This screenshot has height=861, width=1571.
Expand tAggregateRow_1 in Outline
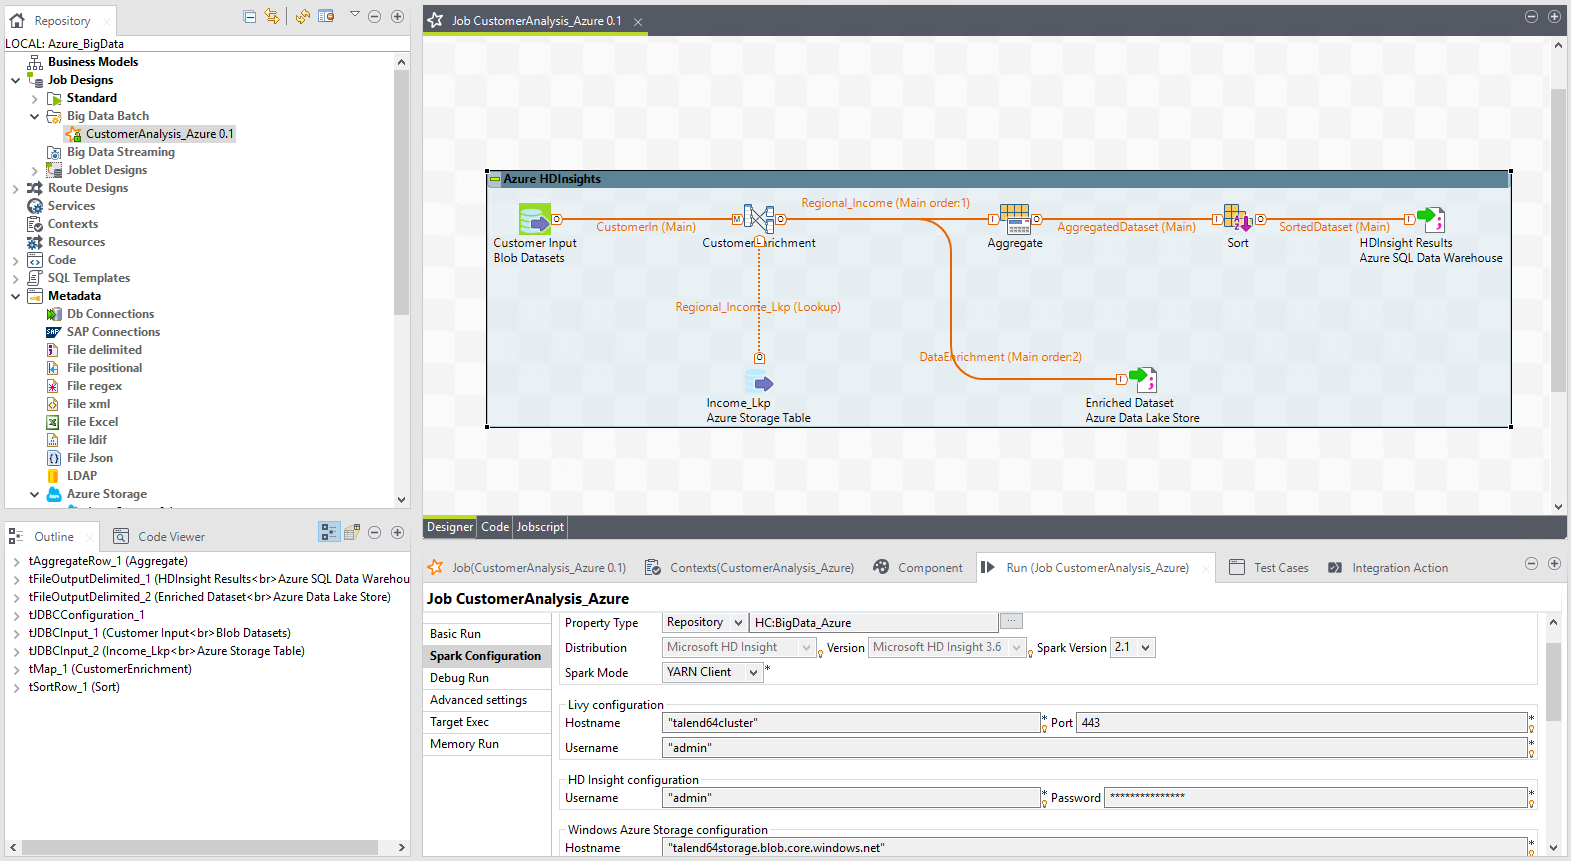(17, 561)
